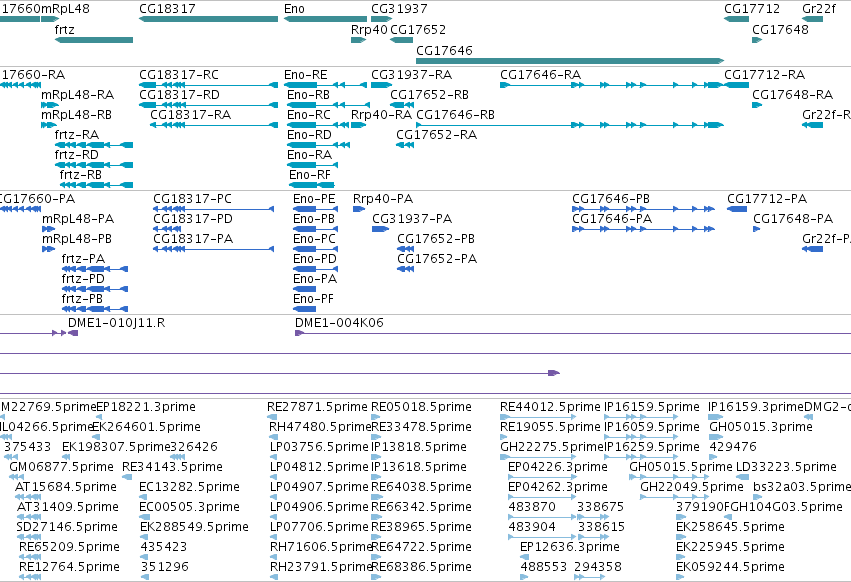This screenshot has width=851, height=582.
Task: Click EST label "IP16159.5prime"
Action: click(x=652, y=407)
